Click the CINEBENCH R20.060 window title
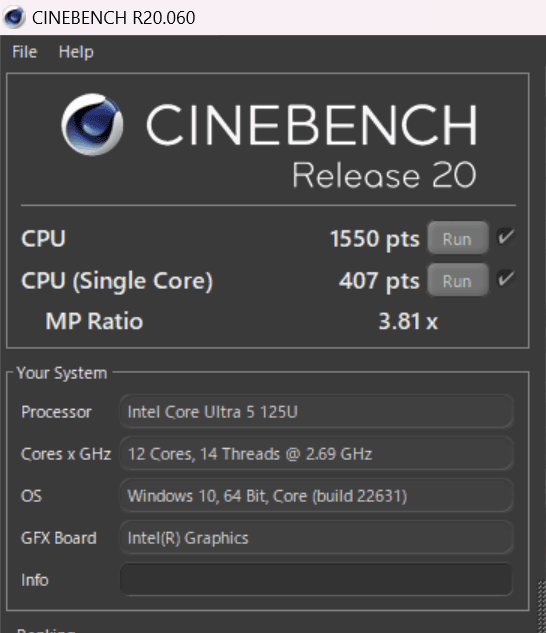Viewport: 546px width, 633px height. [x=113, y=18]
